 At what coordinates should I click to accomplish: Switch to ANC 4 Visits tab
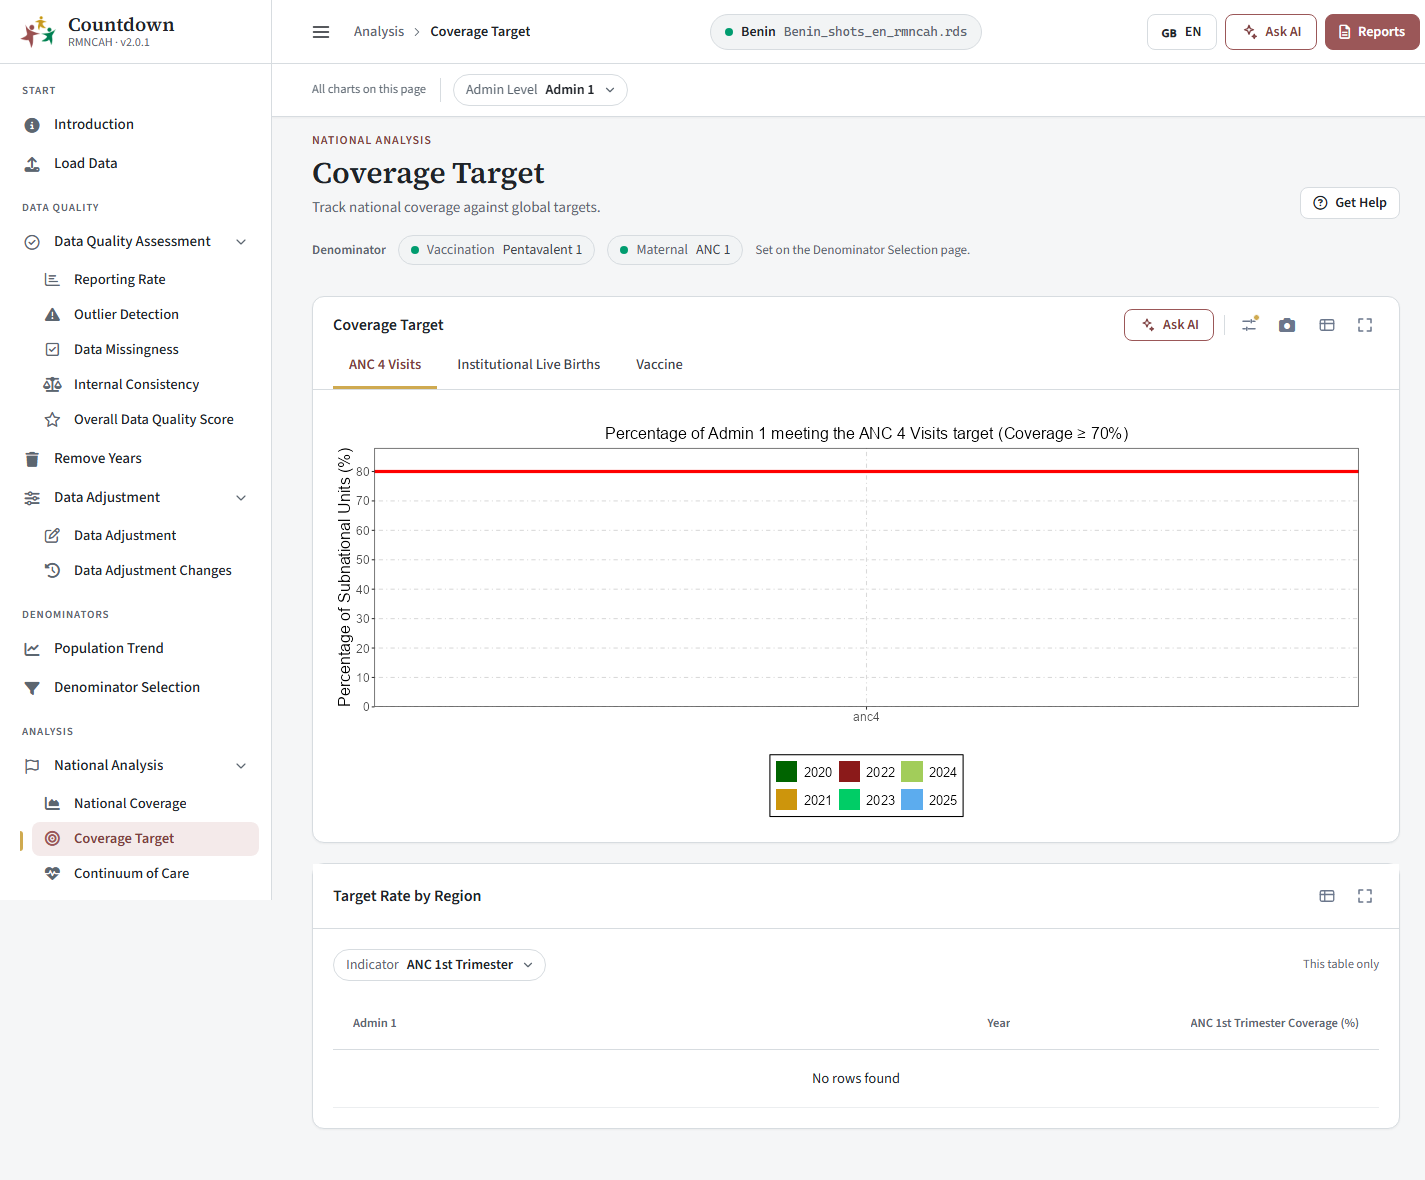point(385,365)
